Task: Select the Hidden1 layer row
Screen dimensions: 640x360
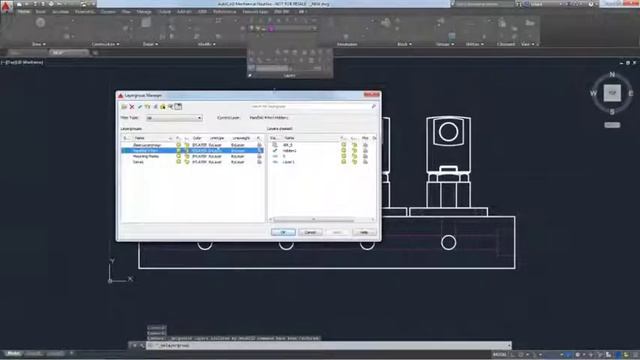Action: click(x=322, y=151)
